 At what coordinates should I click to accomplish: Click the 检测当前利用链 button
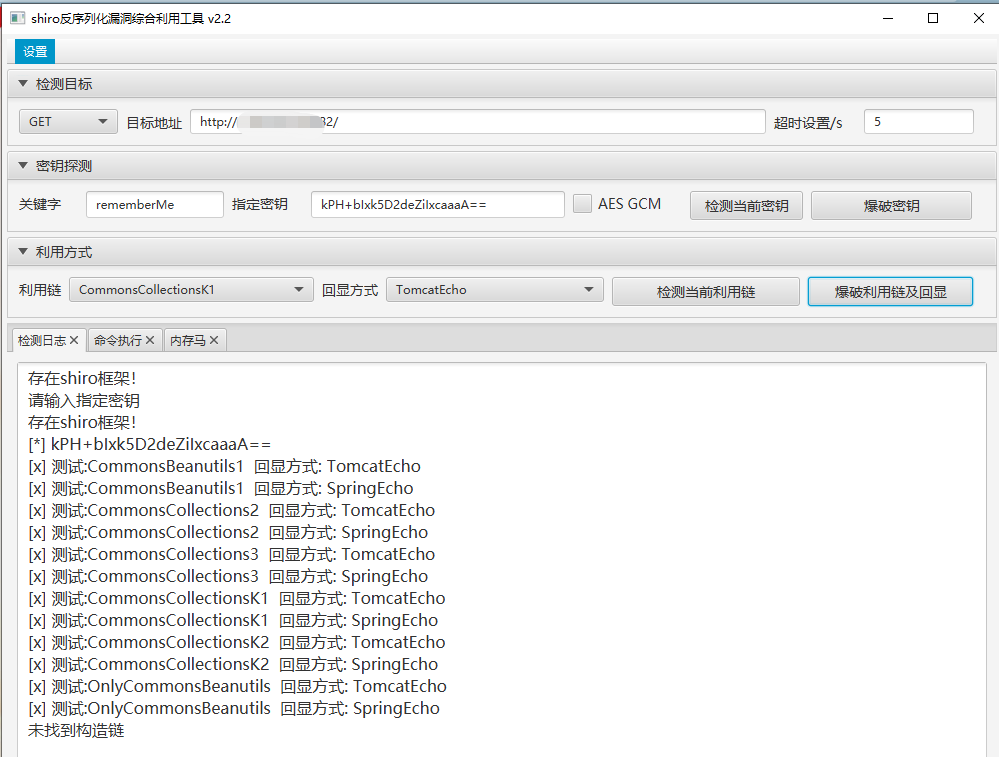point(705,292)
